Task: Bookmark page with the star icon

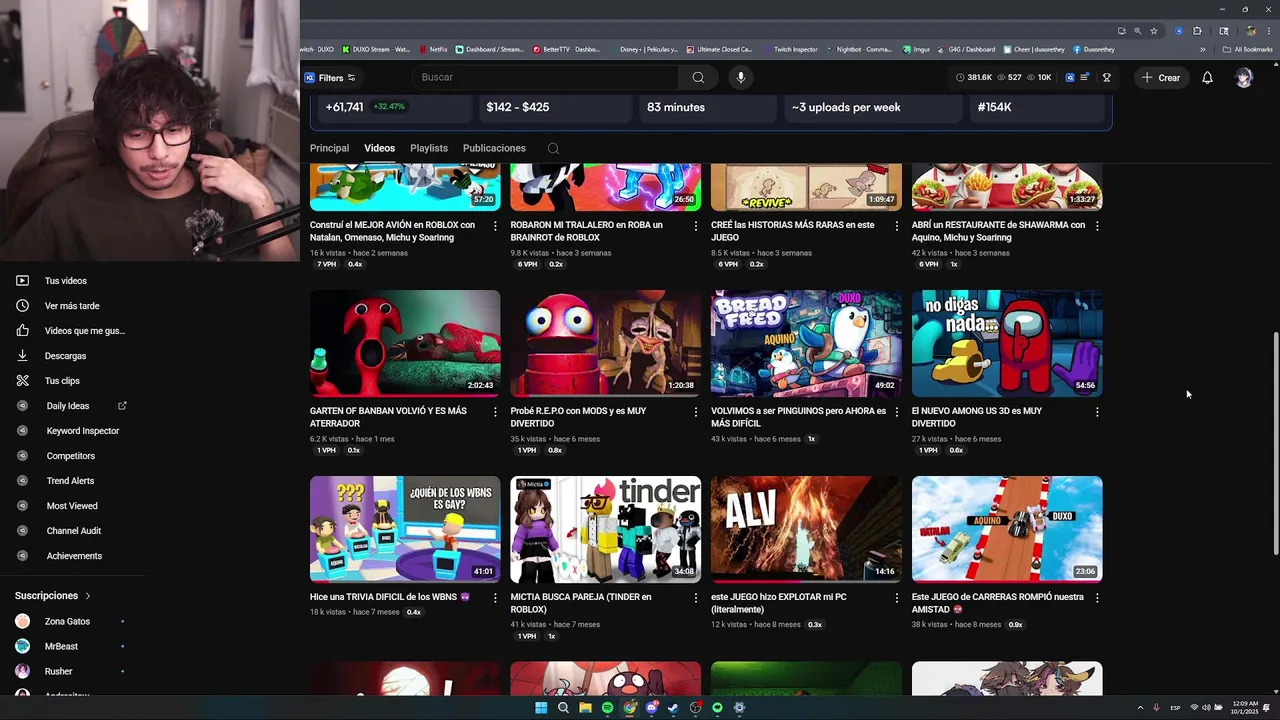Action: coord(1153,31)
